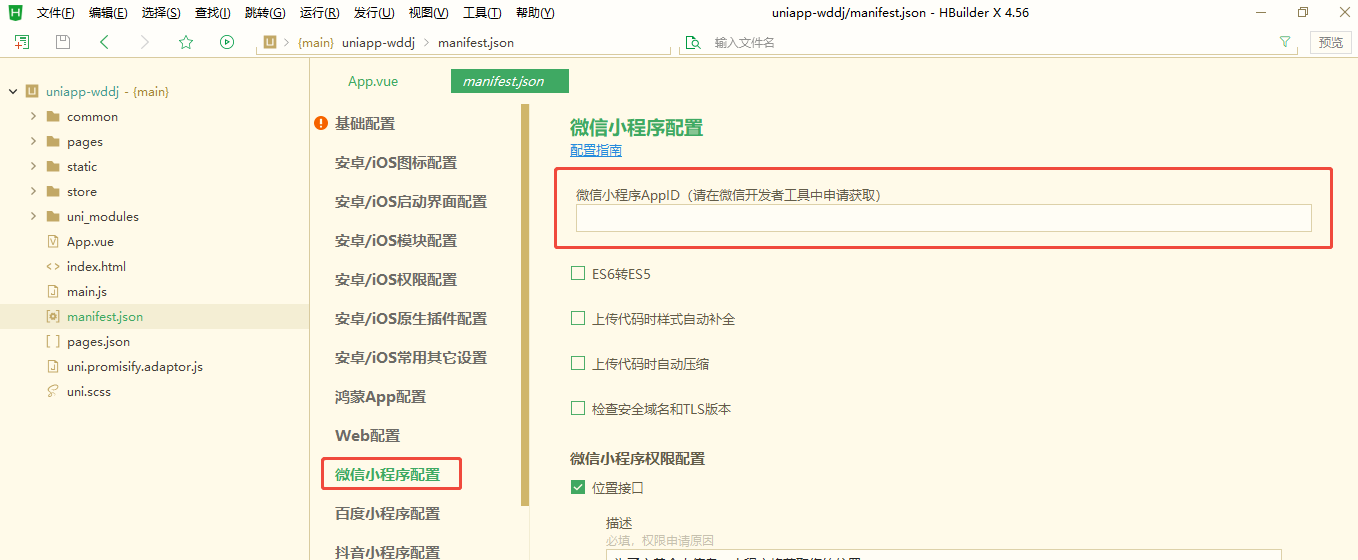Click breadcrumb chevron before manifest.json

coord(427,43)
